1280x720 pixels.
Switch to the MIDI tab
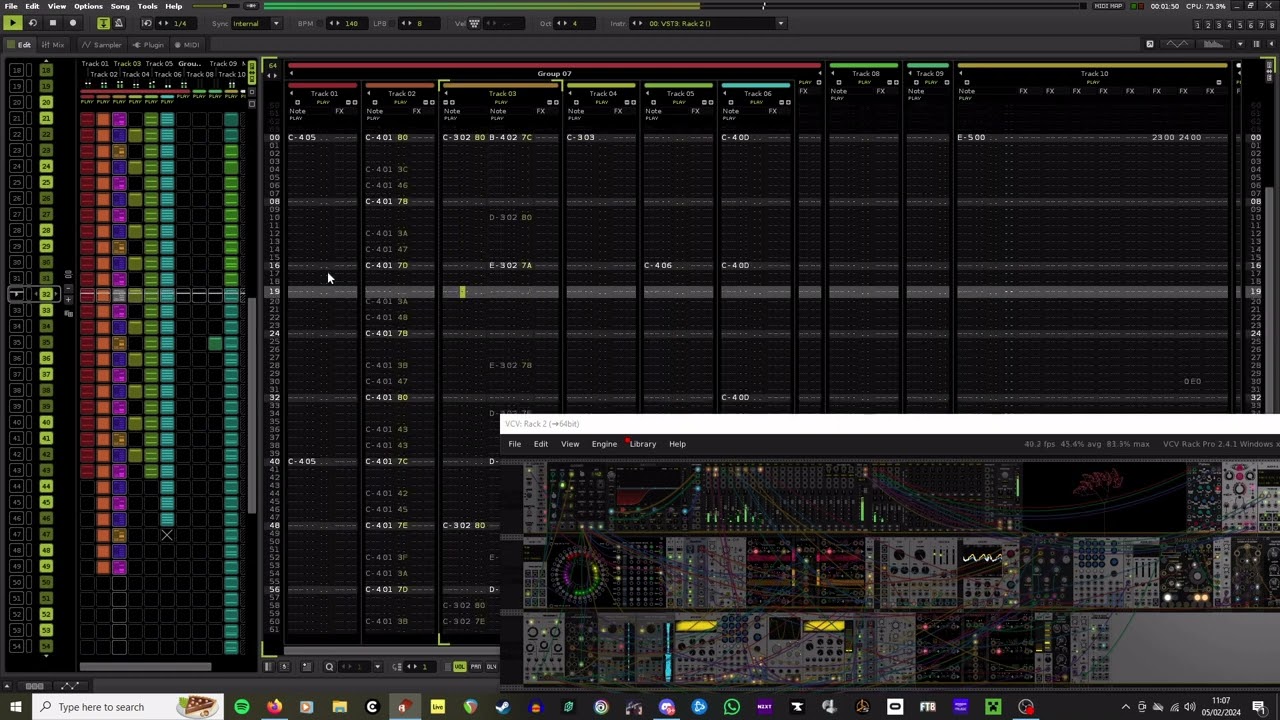[x=187, y=44]
